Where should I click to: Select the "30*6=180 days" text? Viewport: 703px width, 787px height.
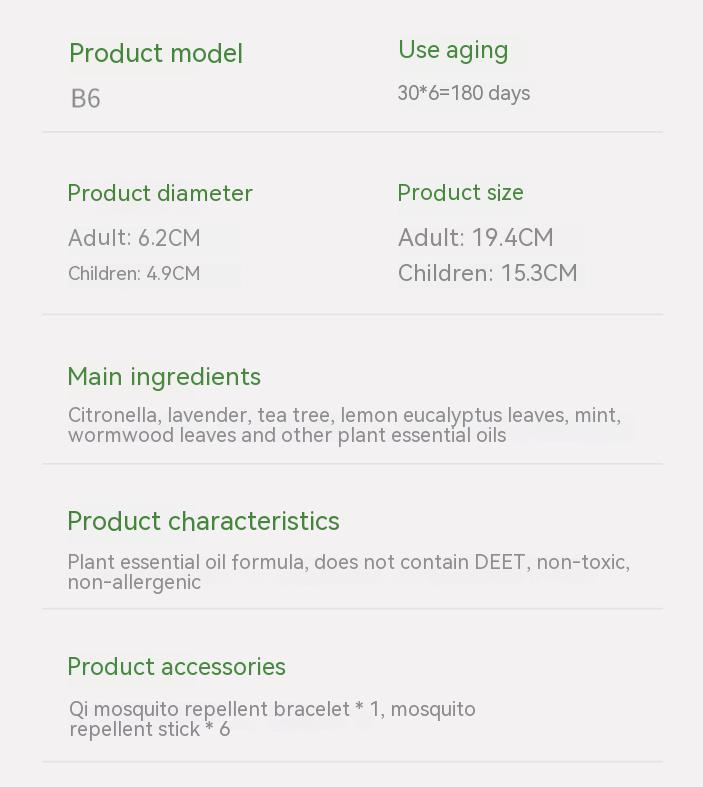[464, 94]
